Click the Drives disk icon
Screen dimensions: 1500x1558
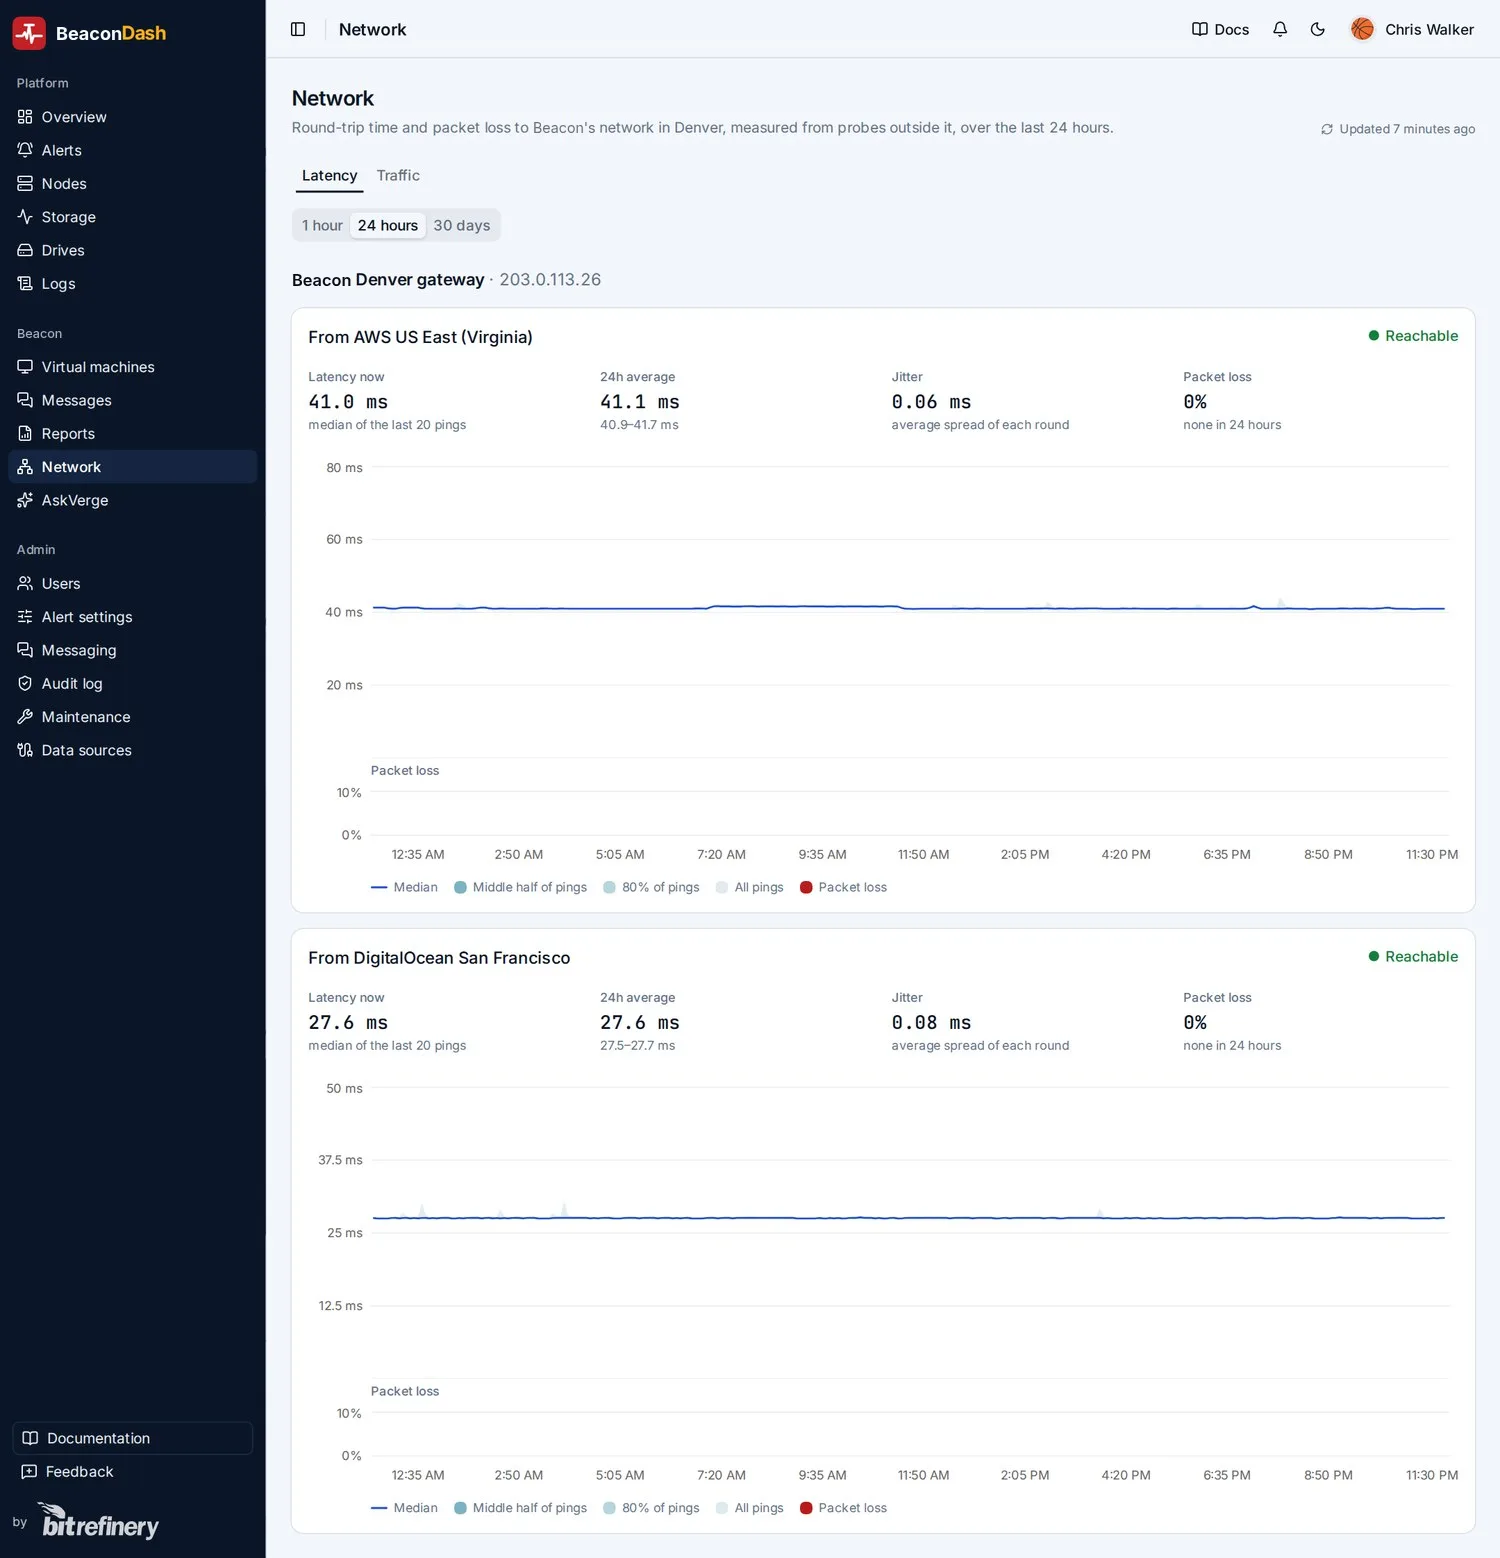tap(25, 250)
